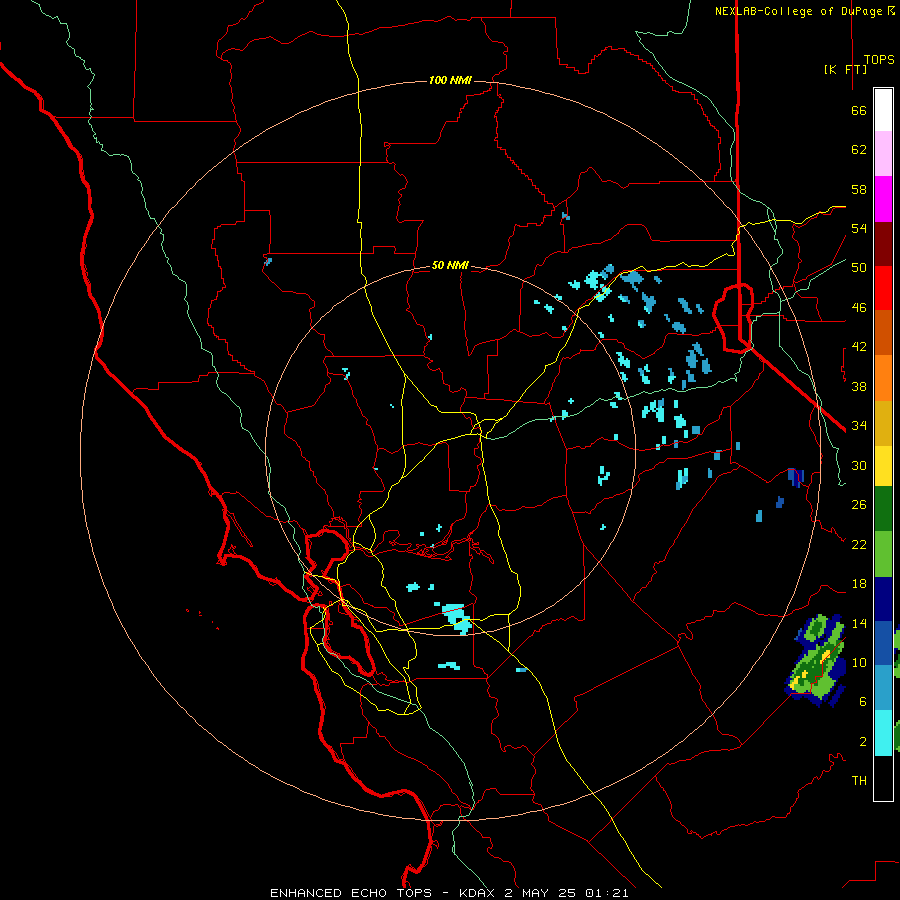Select the '50 NMI' range ring label

pyautogui.click(x=450, y=265)
